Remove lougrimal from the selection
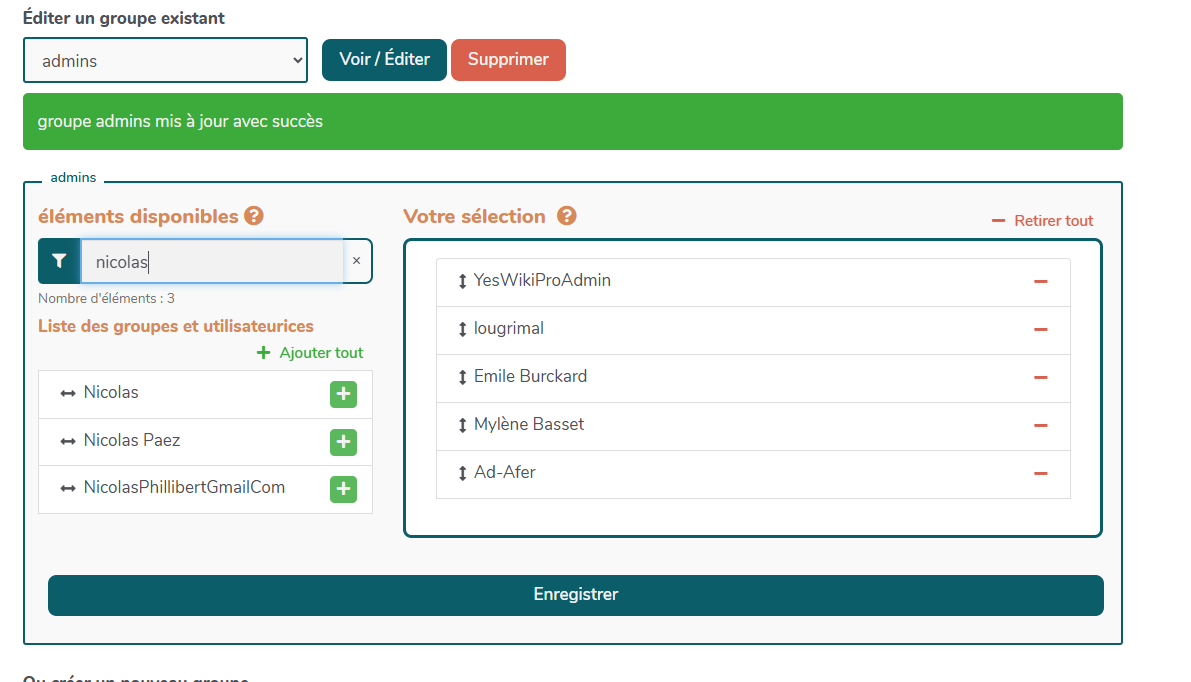The height and width of the screenshot is (682, 1191). point(1040,330)
